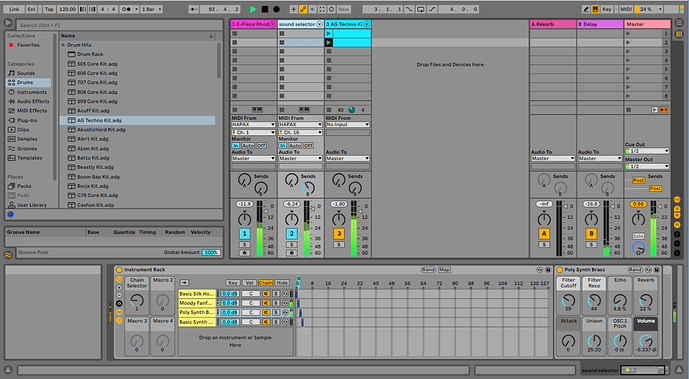
Task: Open the Master Out 1/2 dropdown
Action: (647, 166)
